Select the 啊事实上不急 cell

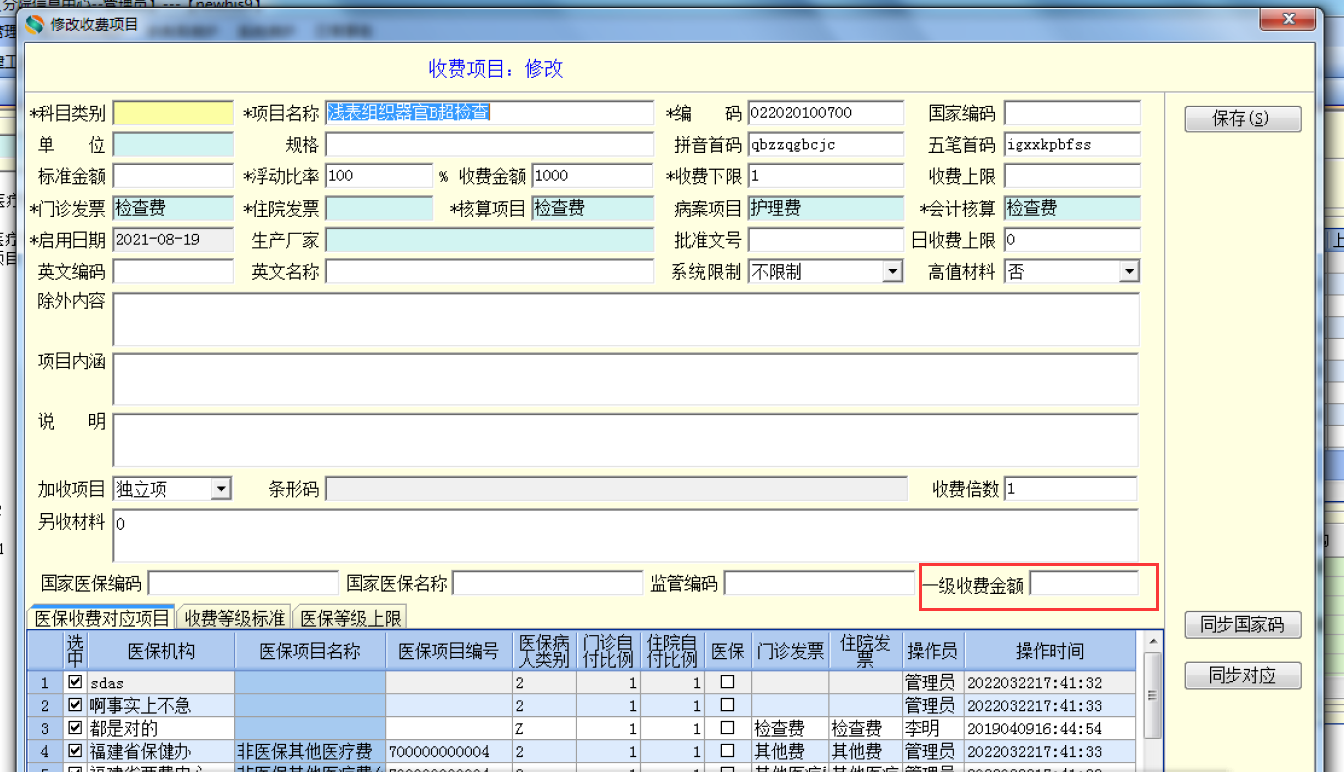tap(162, 705)
